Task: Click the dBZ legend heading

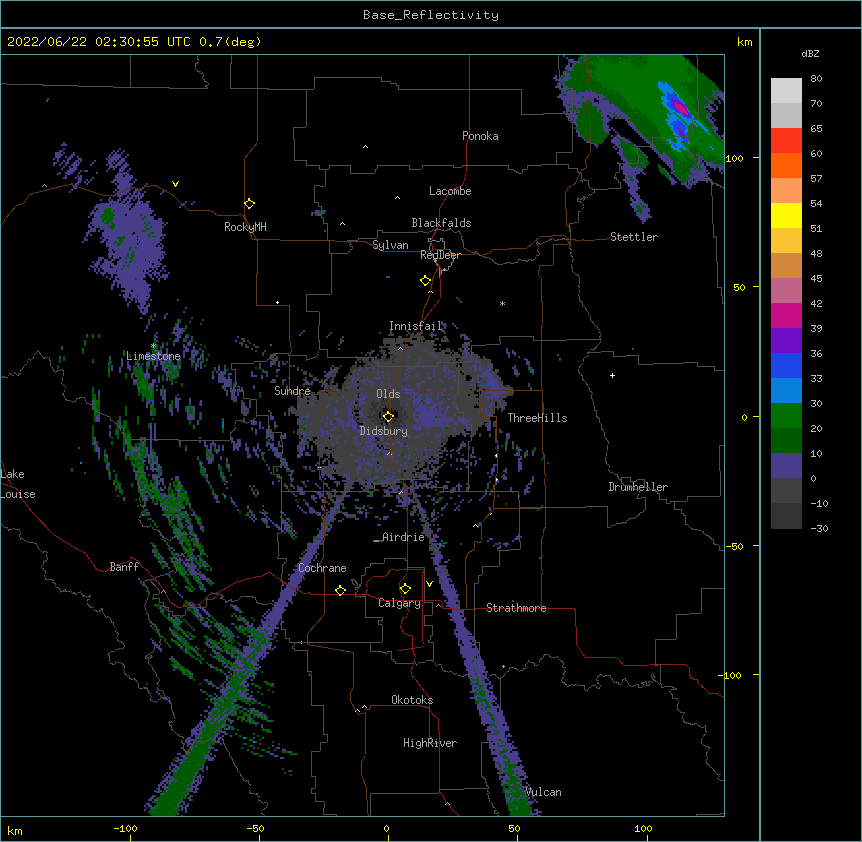Action: point(810,53)
